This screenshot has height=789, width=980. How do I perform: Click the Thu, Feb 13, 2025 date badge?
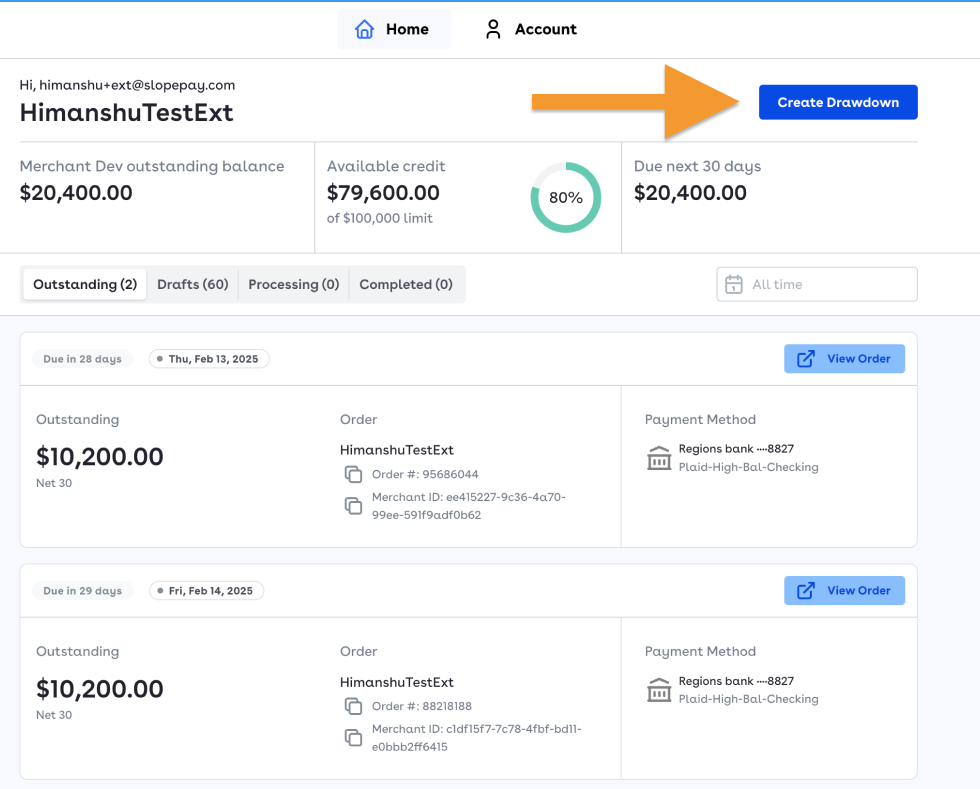click(209, 359)
